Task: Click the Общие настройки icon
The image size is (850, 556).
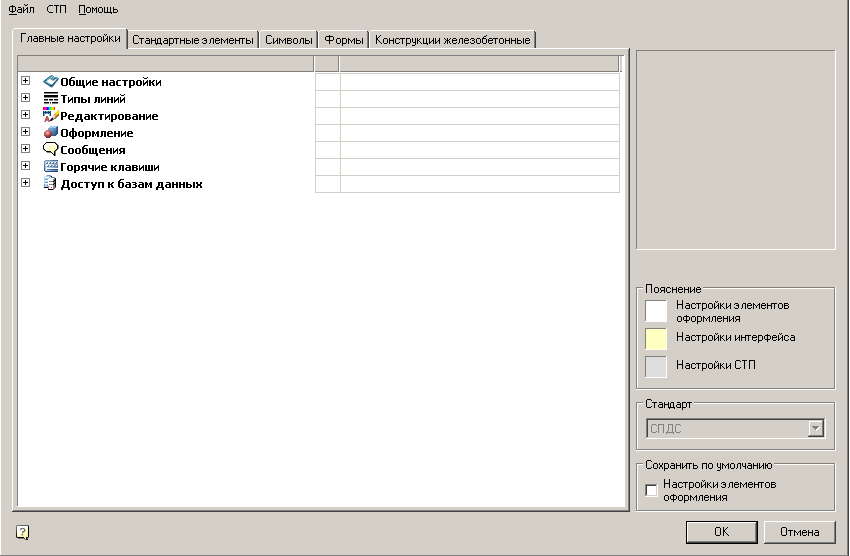Action: click(51, 82)
